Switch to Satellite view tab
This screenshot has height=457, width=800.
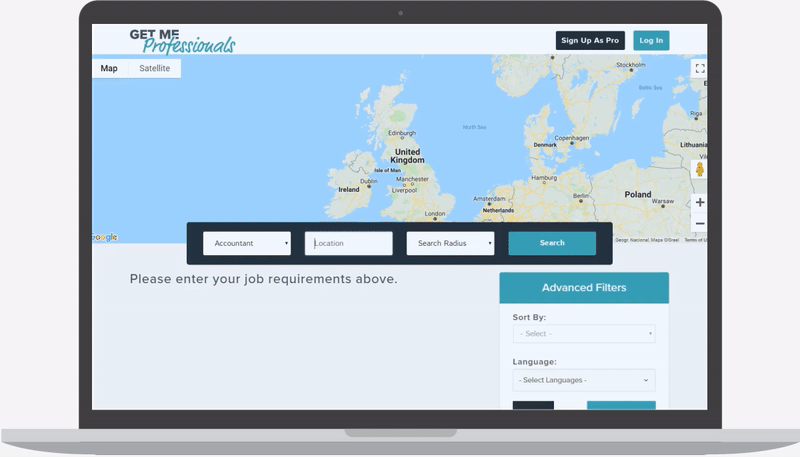155,68
